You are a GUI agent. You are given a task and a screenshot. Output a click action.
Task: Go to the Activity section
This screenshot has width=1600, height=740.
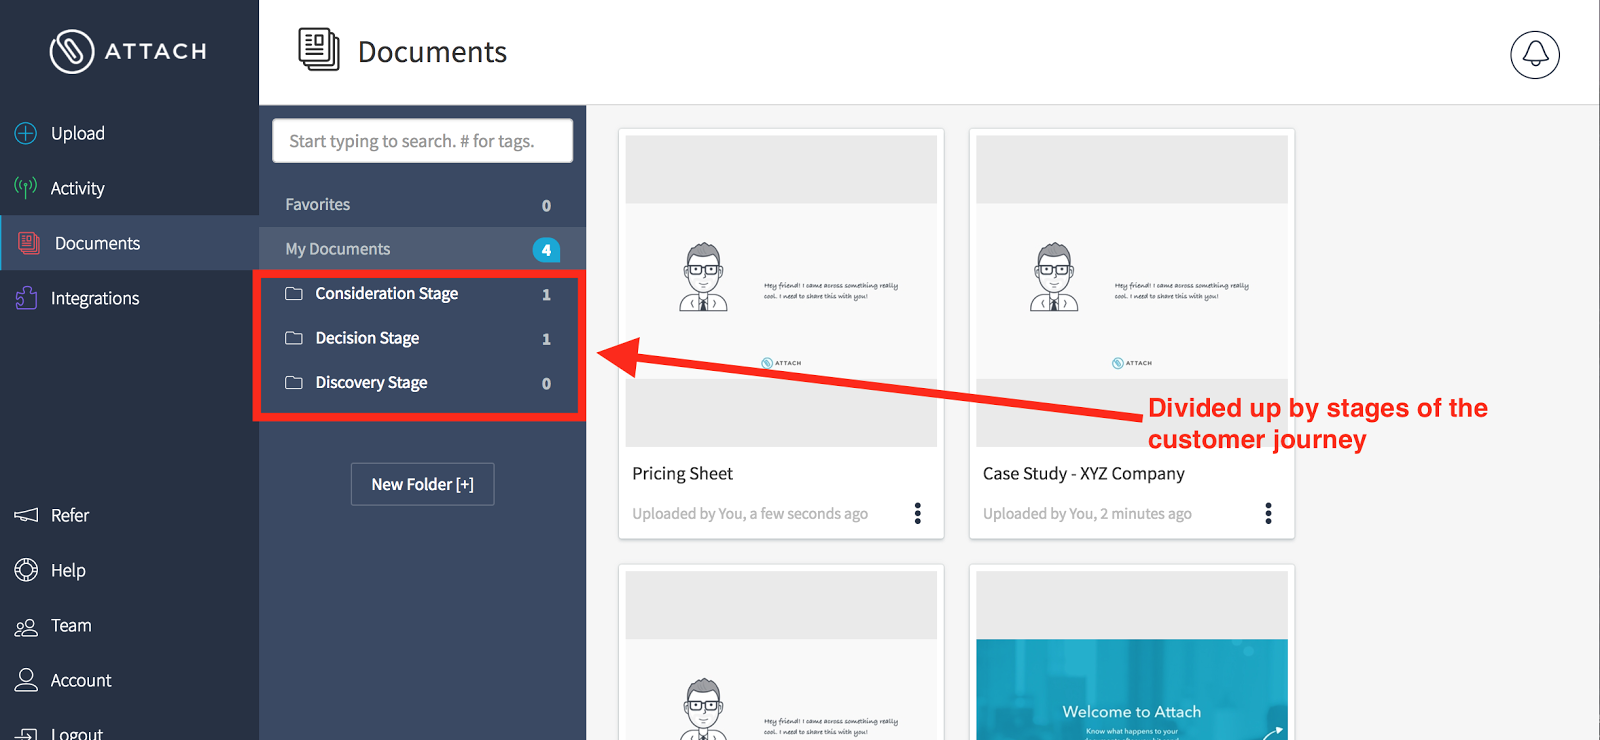(x=78, y=188)
